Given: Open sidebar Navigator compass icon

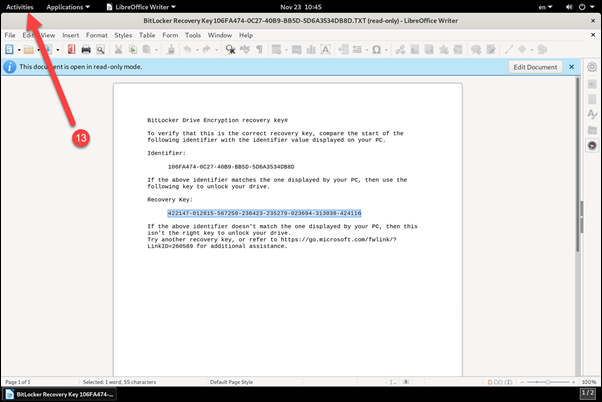Looking at the screenshot, I should [x=592, y=146].
